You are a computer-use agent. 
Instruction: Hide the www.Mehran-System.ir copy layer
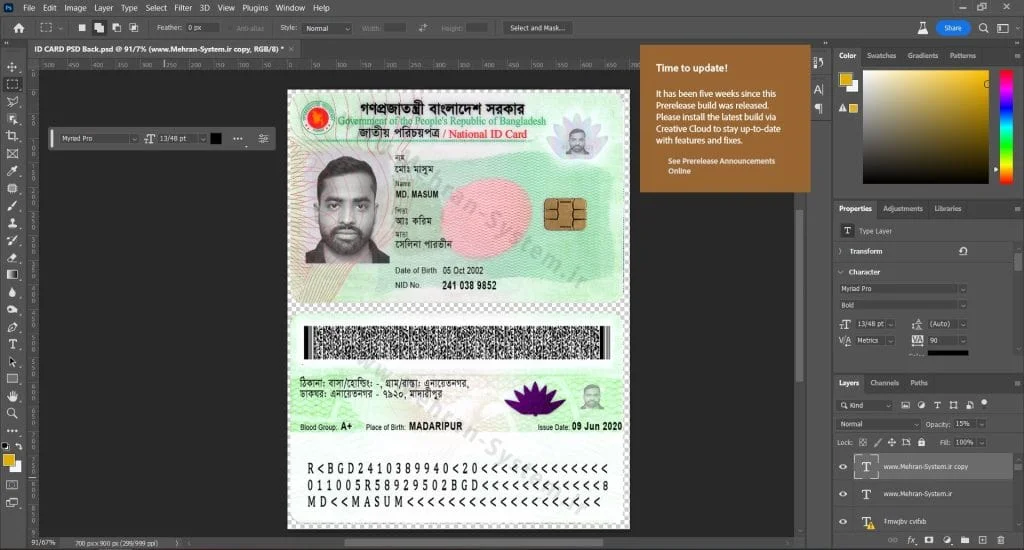pyautogui.click(x=843, y=466)
